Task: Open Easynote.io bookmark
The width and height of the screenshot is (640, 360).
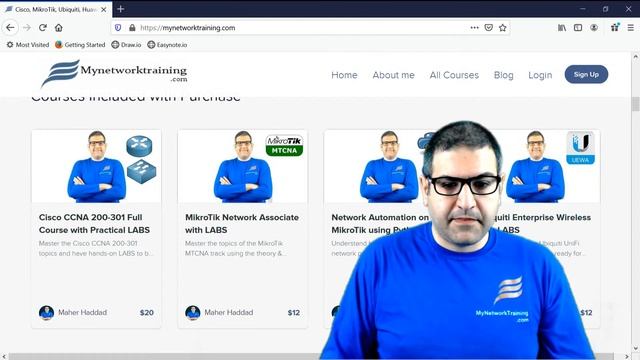Action: click(167, 45)
